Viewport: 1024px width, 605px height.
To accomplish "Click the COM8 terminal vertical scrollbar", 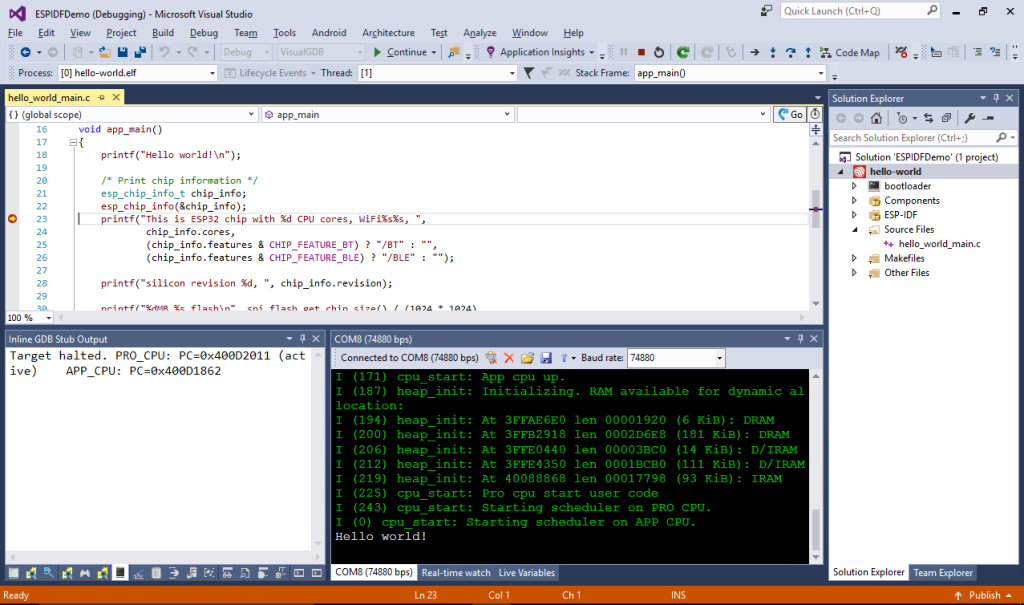I will (815, 529).
